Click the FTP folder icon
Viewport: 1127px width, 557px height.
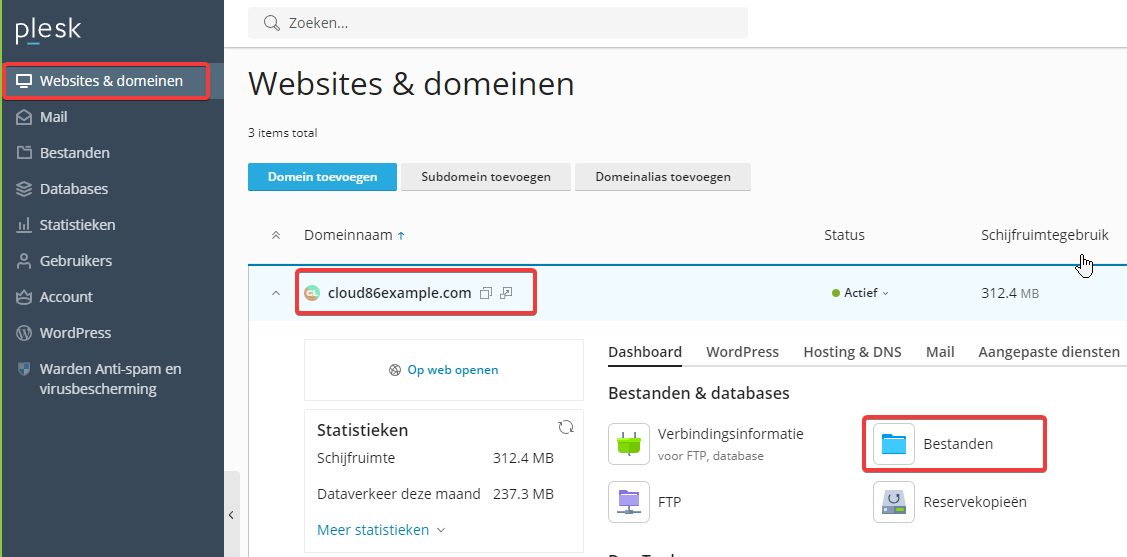click(x=629, y=502)
